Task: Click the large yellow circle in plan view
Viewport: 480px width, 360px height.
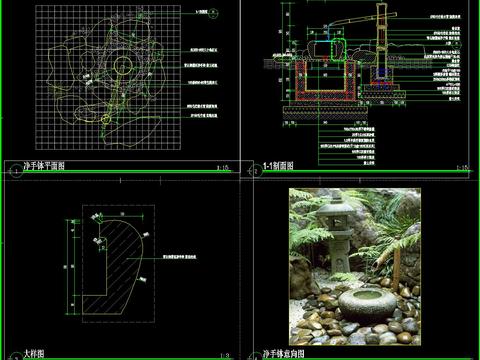Action: [123, 65]
